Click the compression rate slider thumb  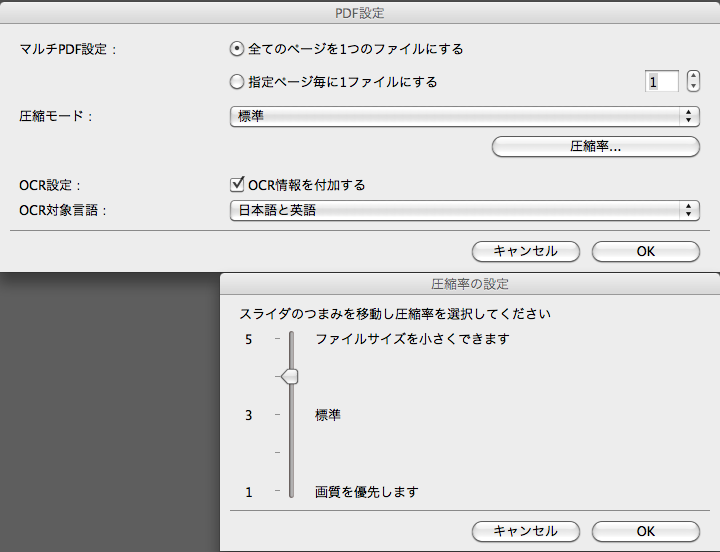(290, 377)
